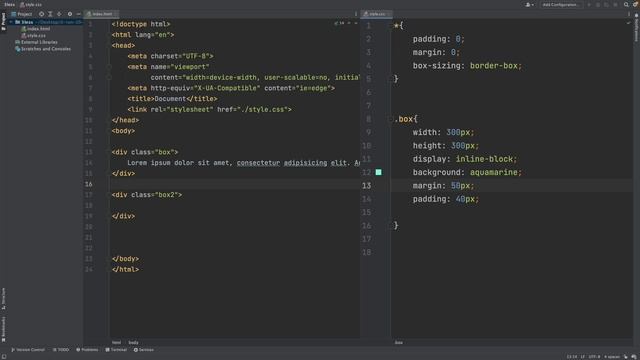Image resolution: width=640 pixels, height=360 pixels.
Task: Click the lock read-only icon in status bar
Action: 626,357
